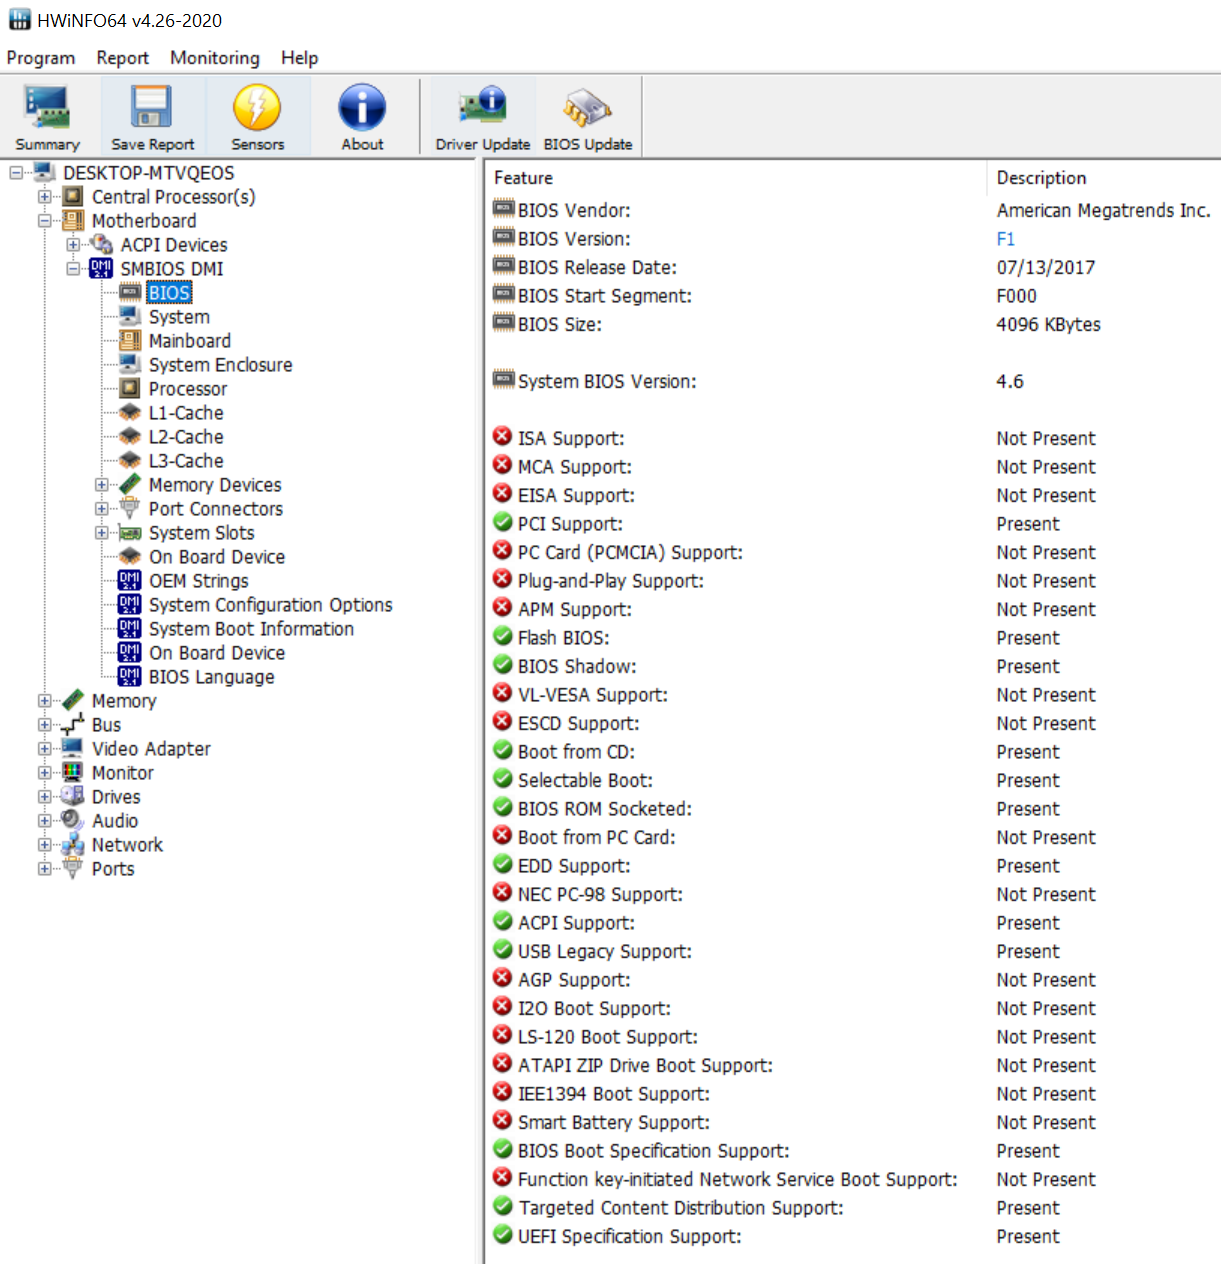The width and height of the screenshot is (1221, 1264).
Task: Select the BIOS tree item
Action: click(x=169, y=293)
